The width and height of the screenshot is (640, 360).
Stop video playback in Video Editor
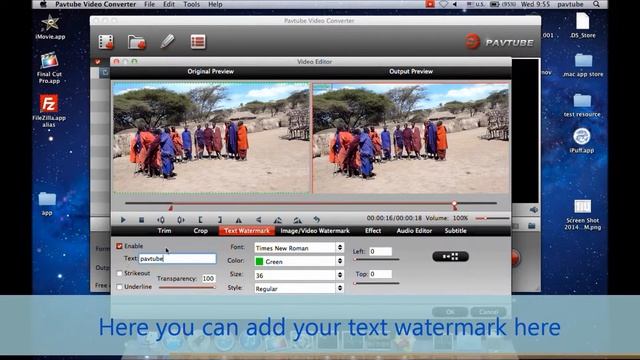click(141, 220)
